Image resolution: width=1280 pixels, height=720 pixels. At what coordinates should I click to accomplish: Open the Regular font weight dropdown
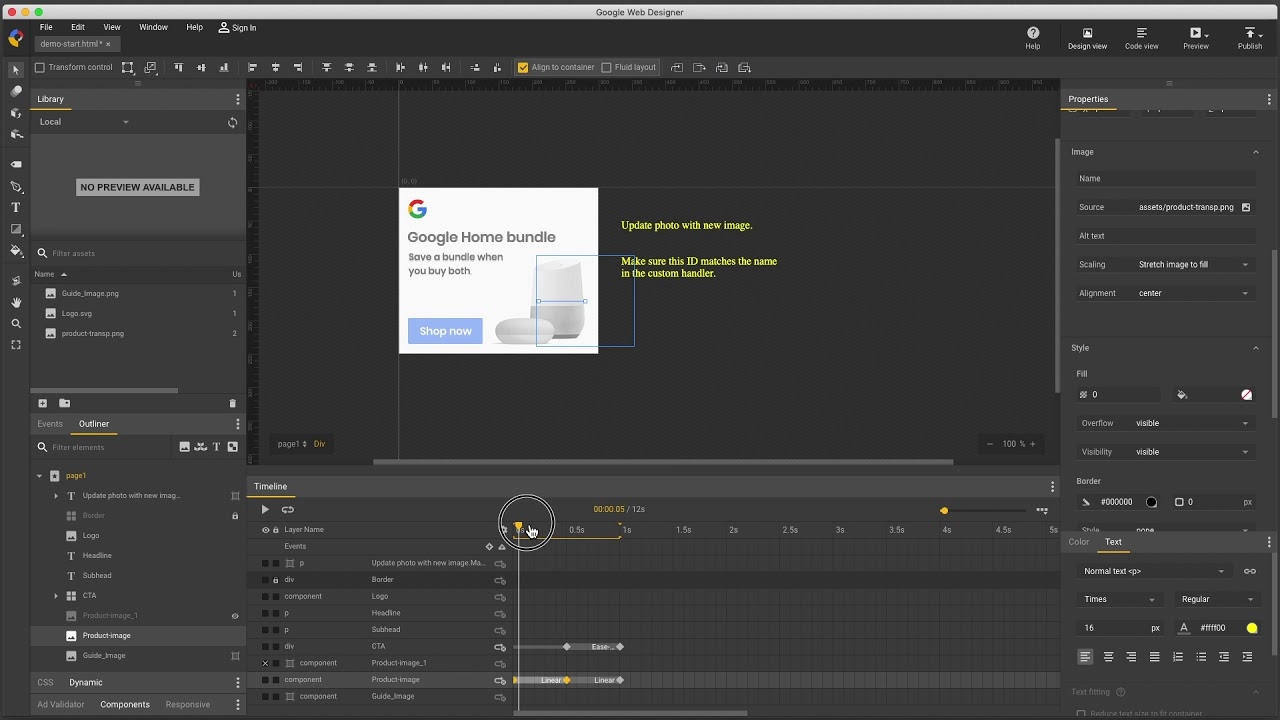[x=1218, y=599]
